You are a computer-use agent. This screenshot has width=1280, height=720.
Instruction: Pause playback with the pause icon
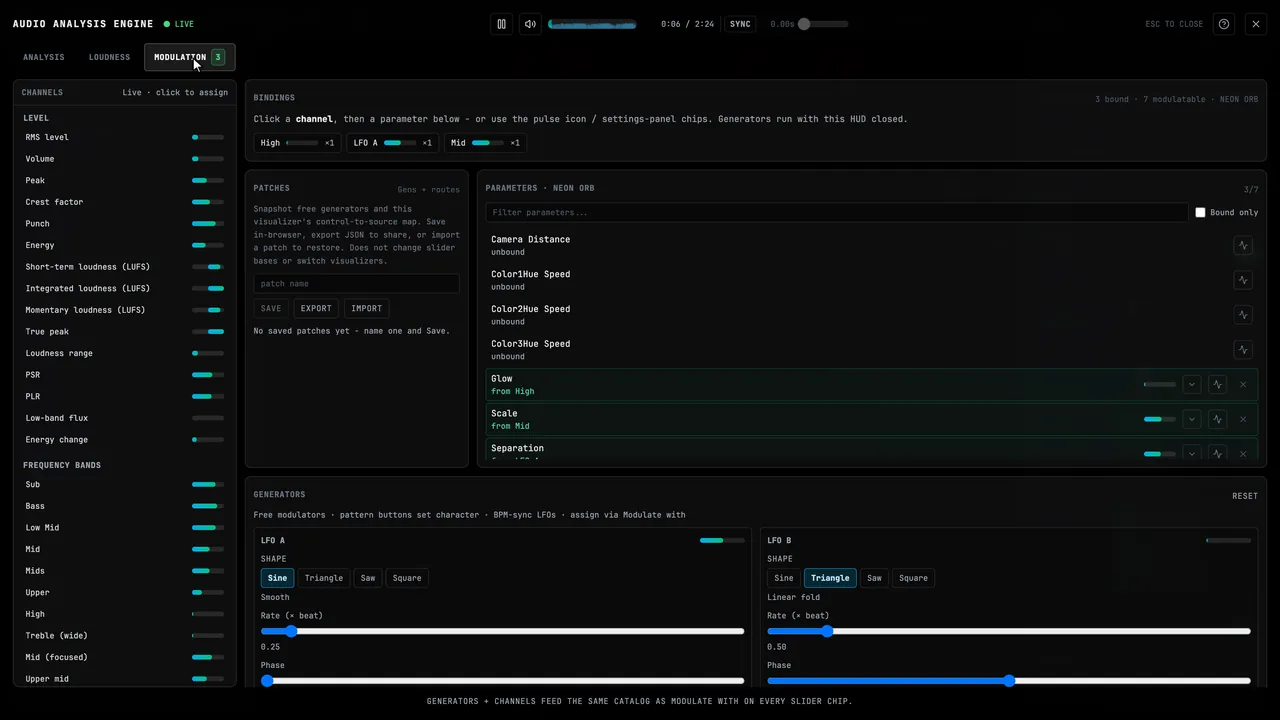point(502,24)
